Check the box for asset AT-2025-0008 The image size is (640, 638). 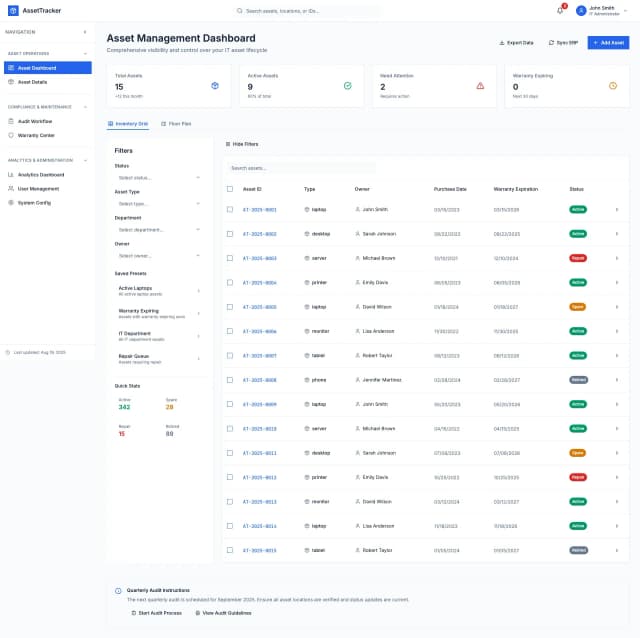click(230, 380)
